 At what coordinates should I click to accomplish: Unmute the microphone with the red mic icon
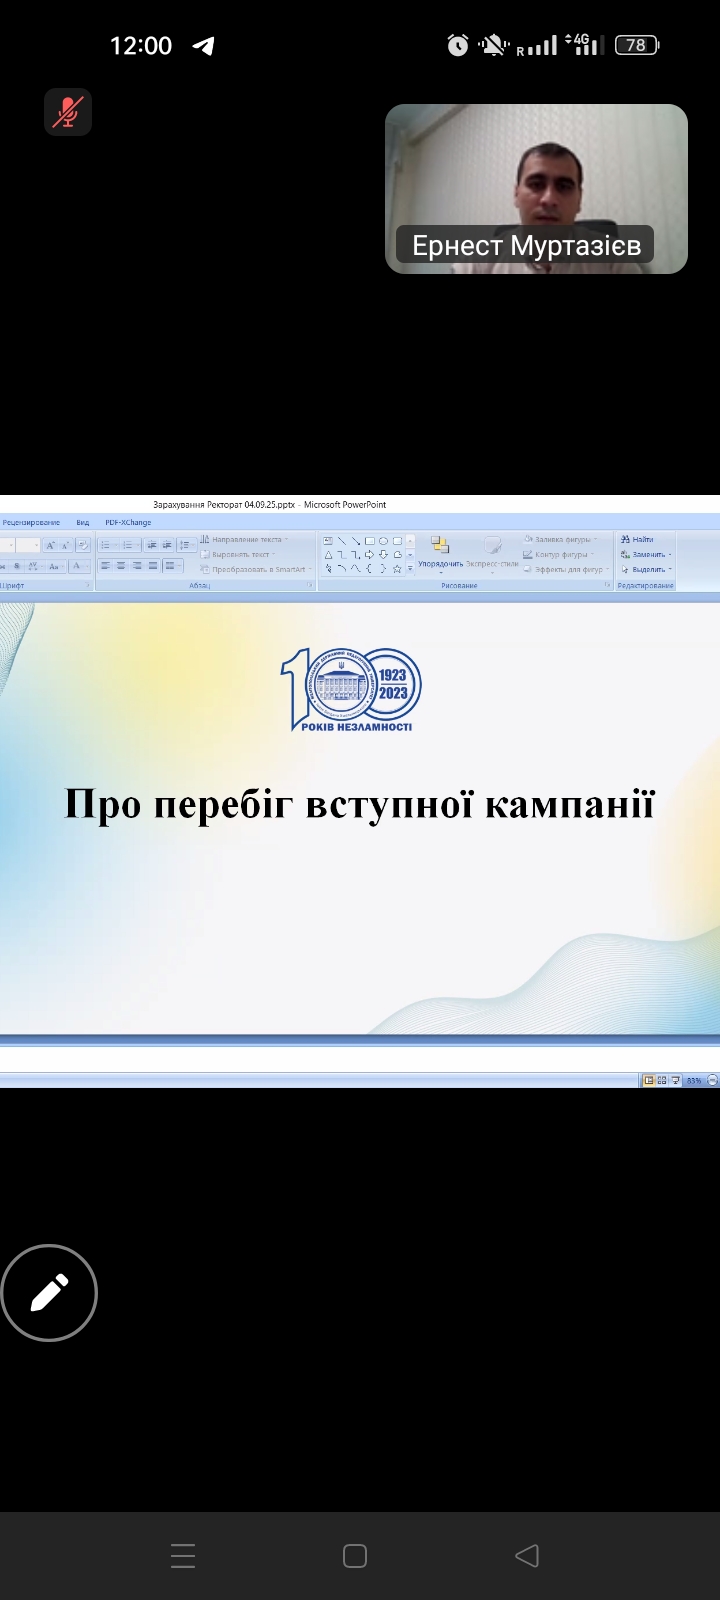pos(67,112)
